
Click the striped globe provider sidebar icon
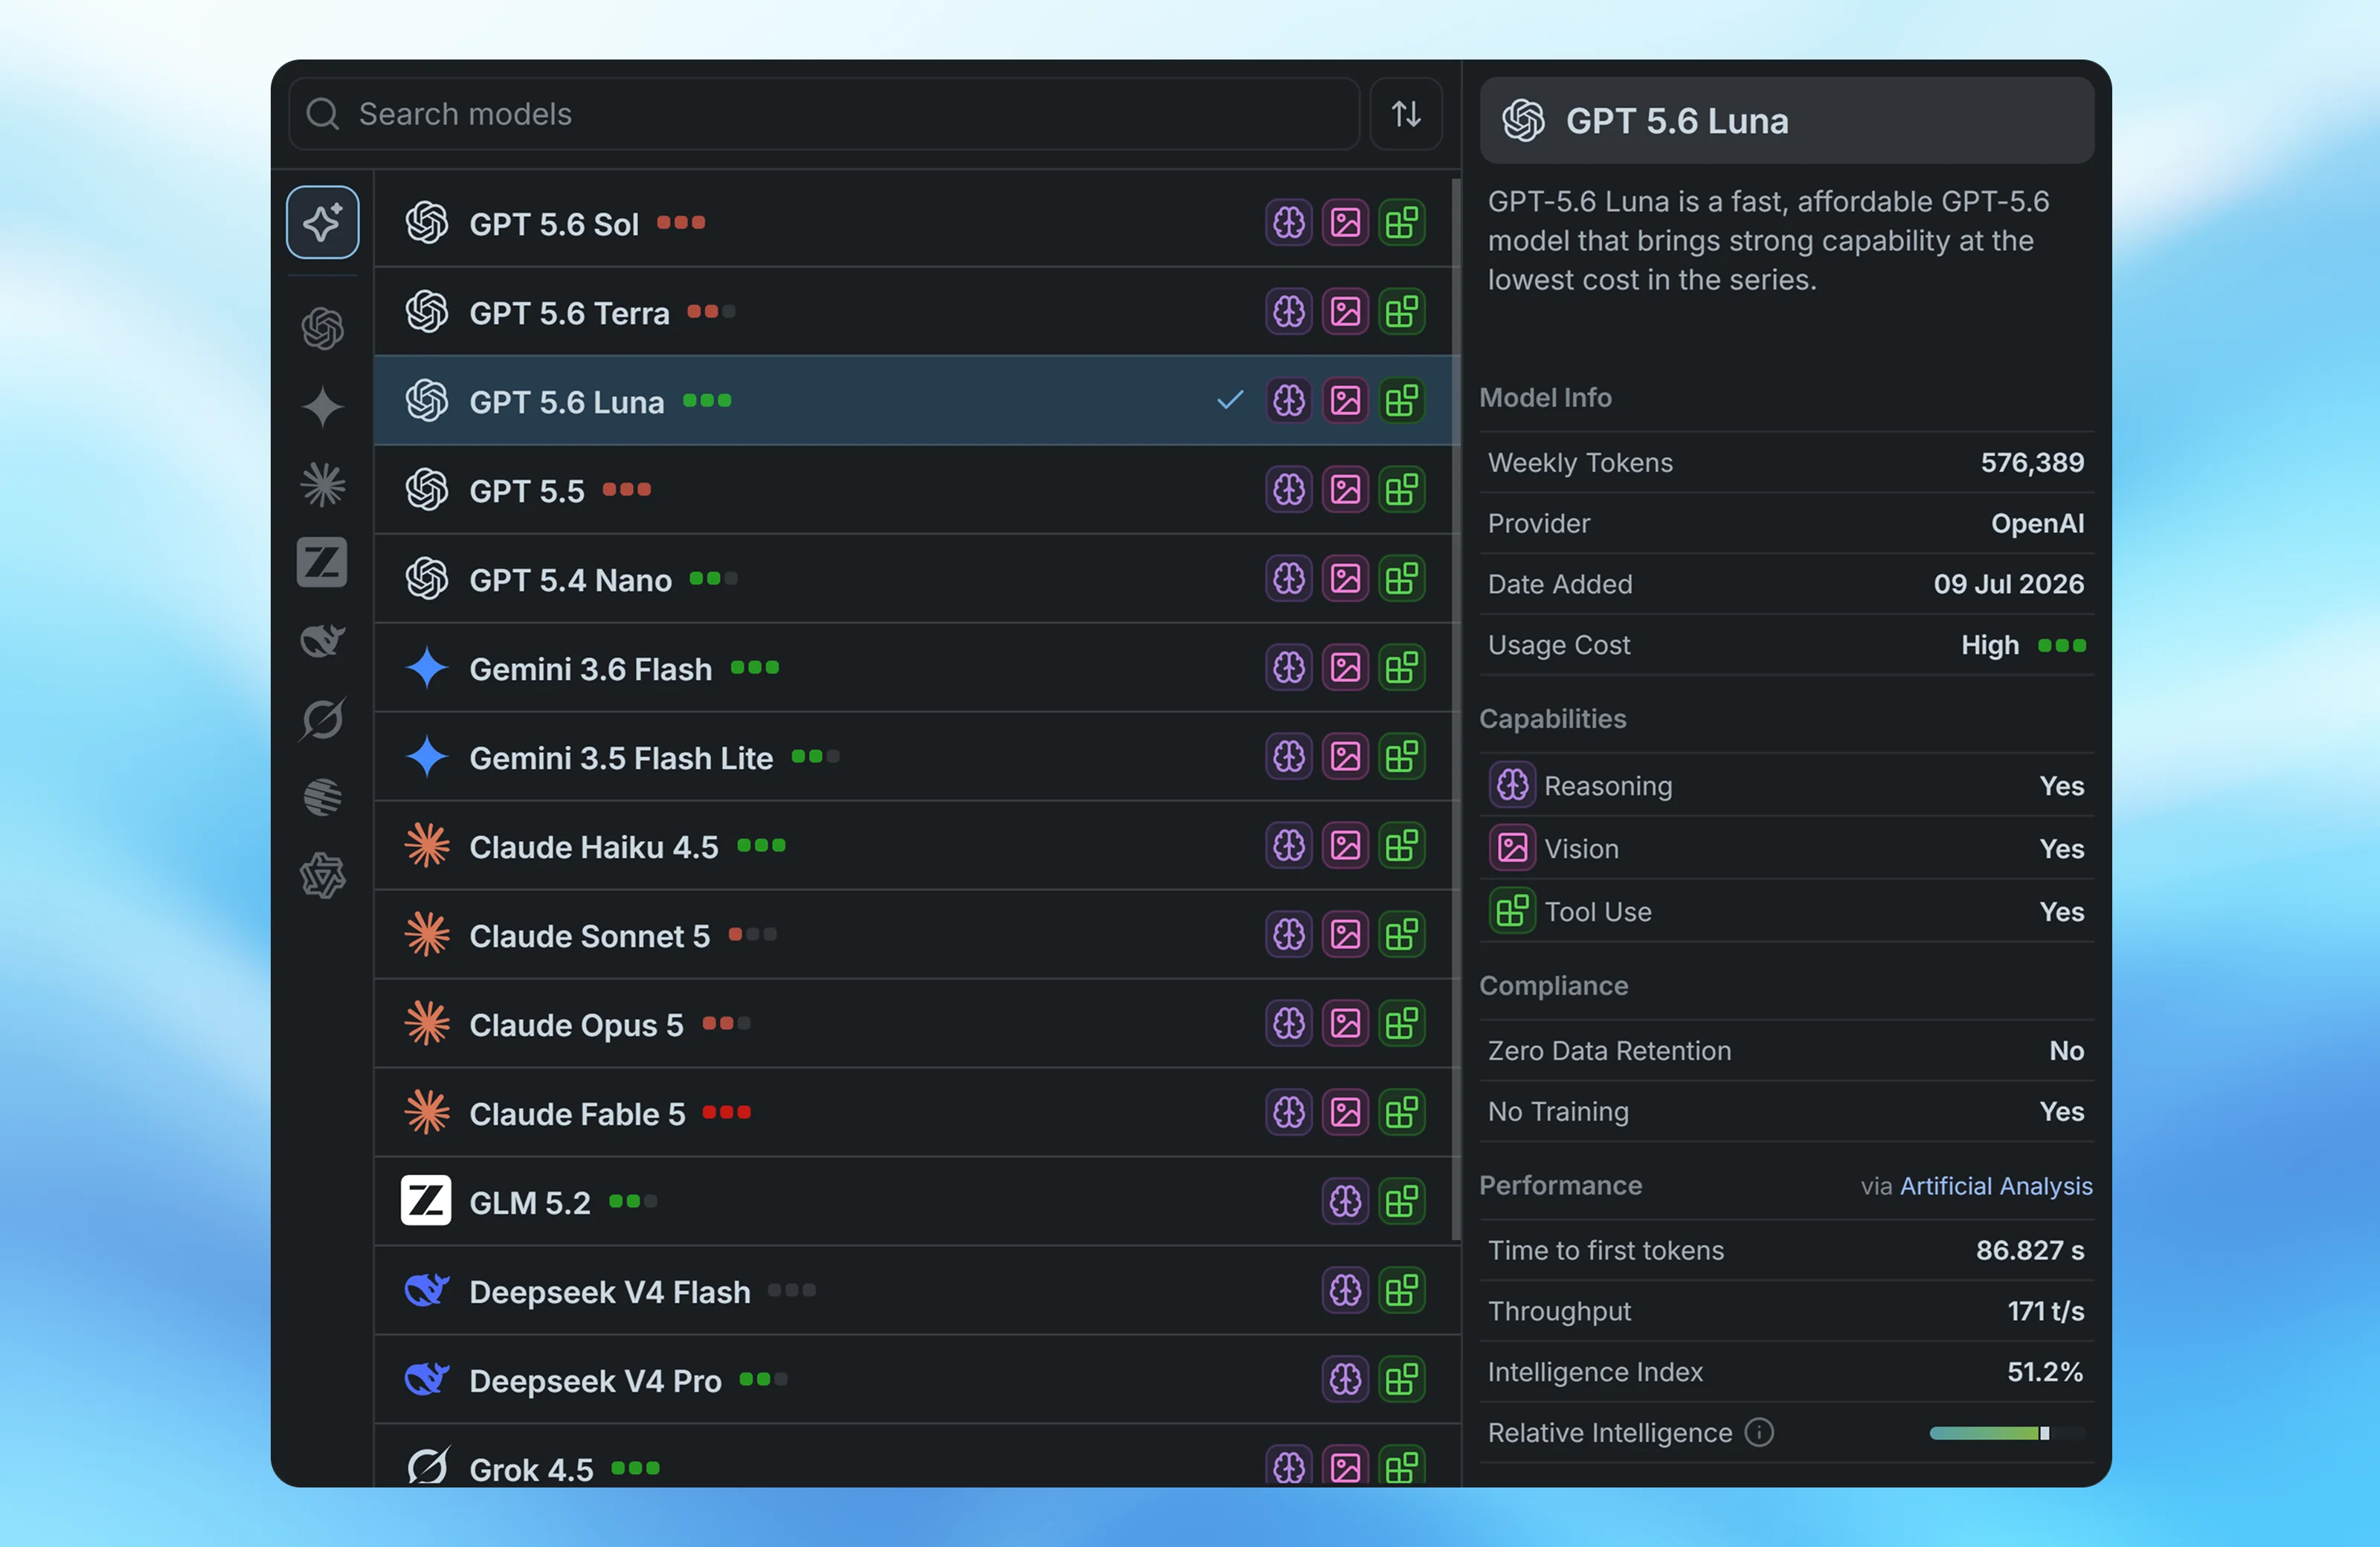[322, 797]
